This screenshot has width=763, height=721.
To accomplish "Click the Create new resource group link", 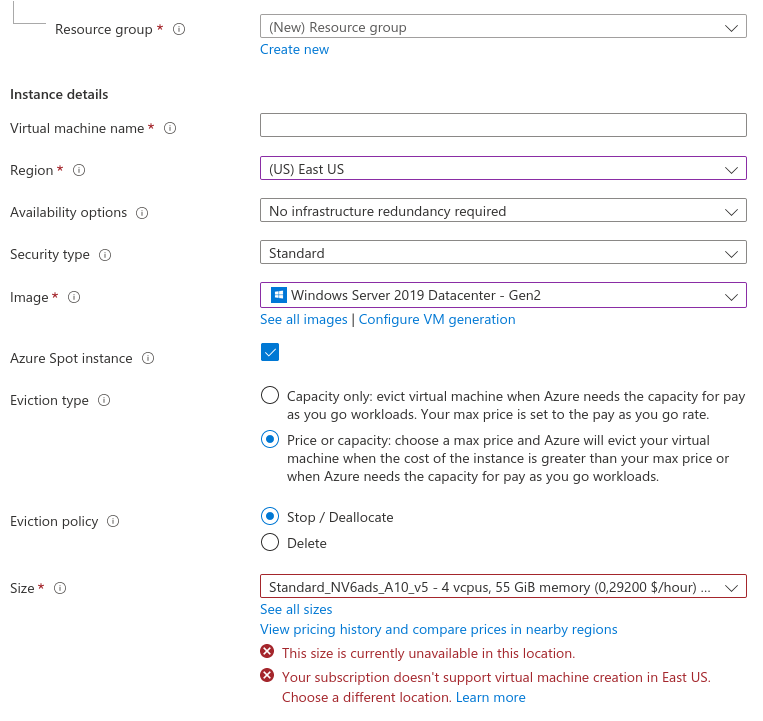I will tap(294, 50).
